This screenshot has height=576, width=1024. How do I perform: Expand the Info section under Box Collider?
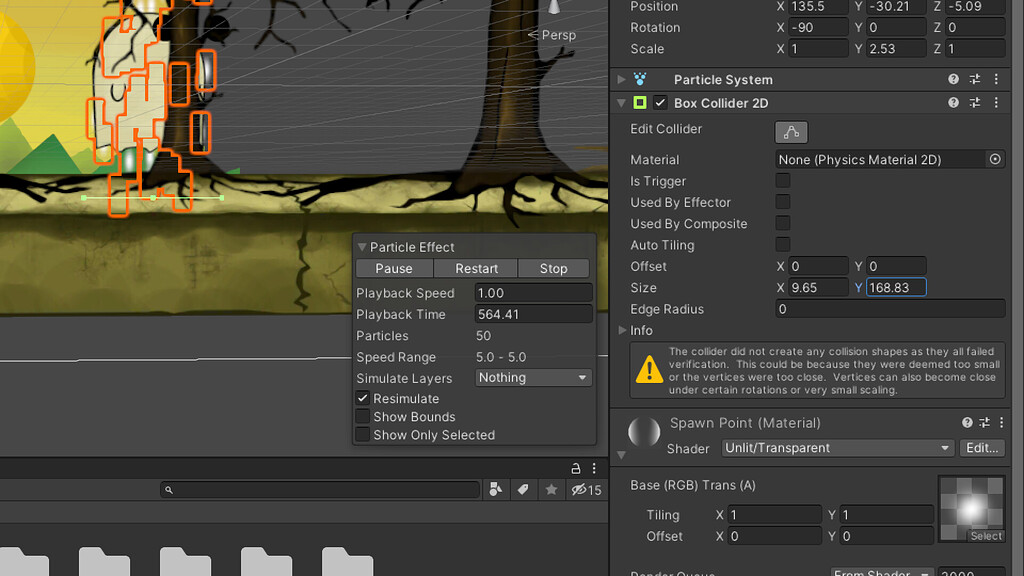[622, 330]
